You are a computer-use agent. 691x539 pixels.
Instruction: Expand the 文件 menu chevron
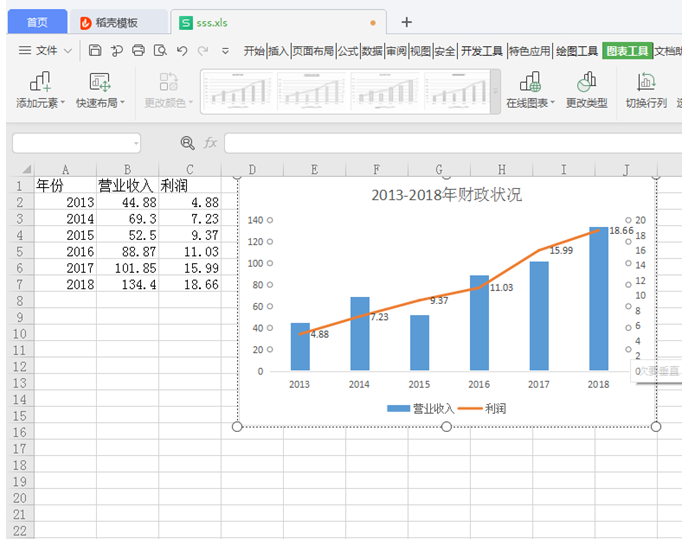68,51
